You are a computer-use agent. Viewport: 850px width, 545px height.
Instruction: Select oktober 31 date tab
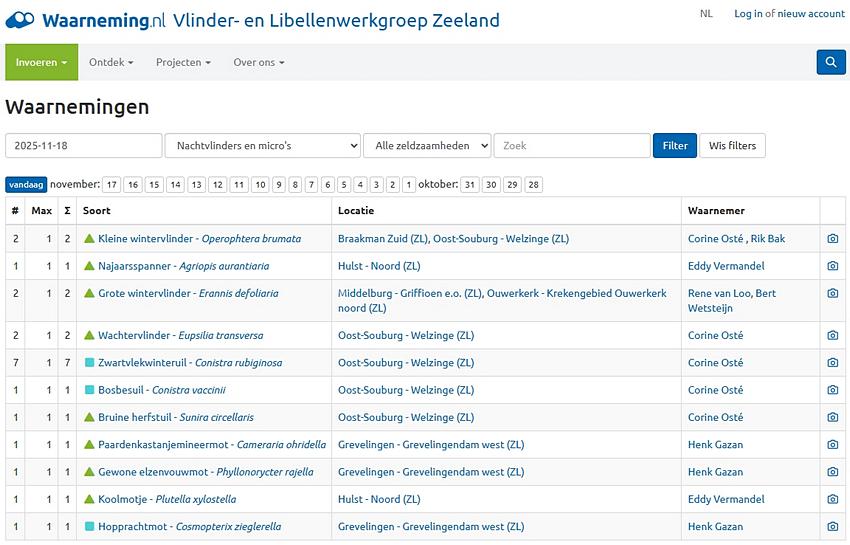click(470, 184)
